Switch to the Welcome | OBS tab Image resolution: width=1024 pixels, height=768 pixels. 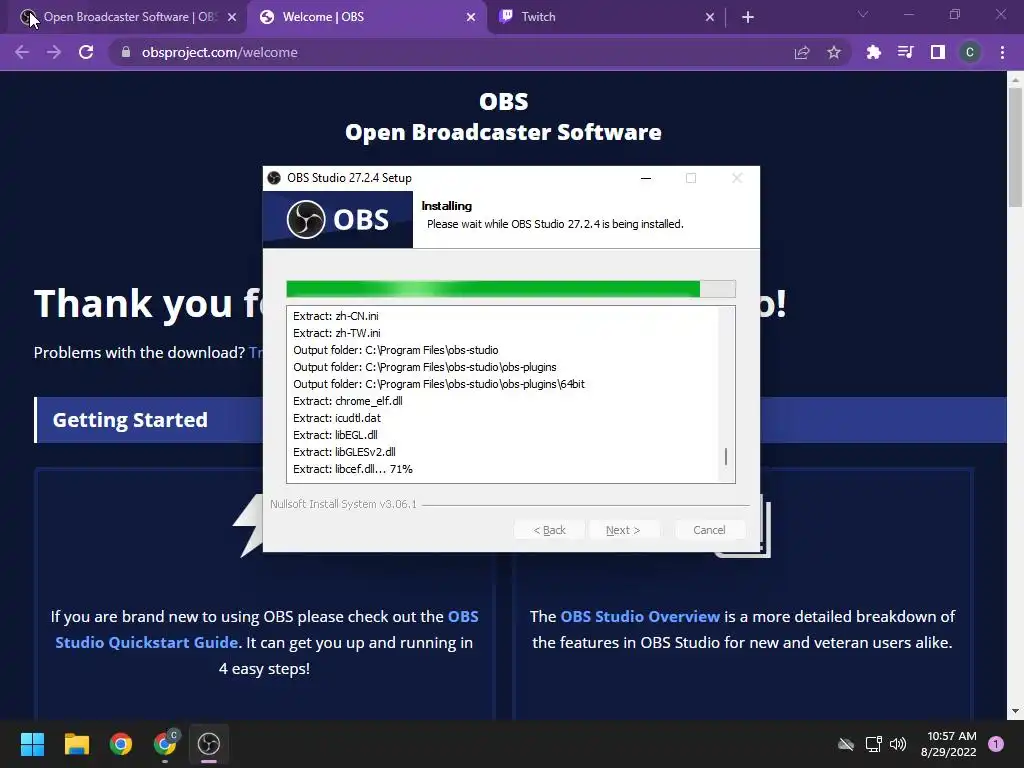pyautogui.click(x=366, y=17)
